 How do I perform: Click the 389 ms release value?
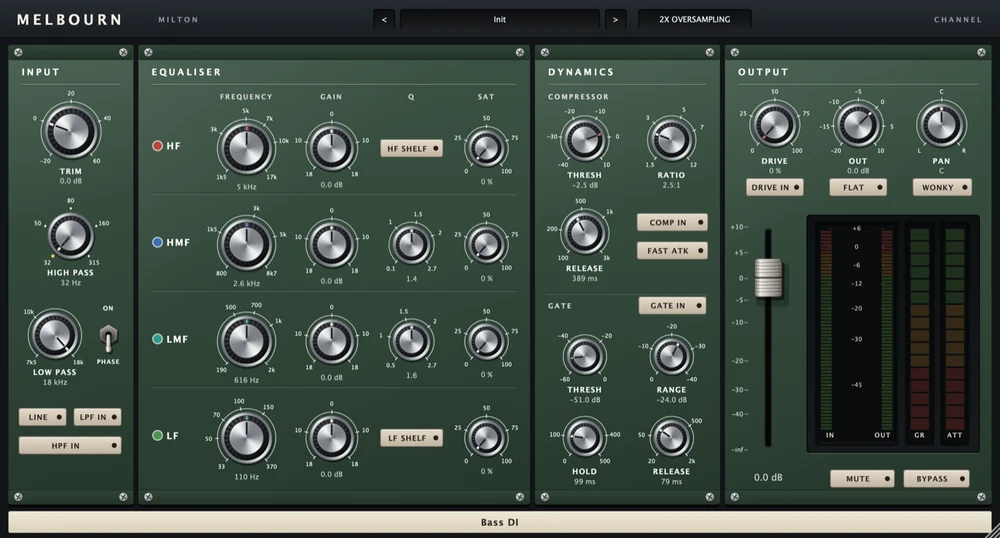point(584,279)
